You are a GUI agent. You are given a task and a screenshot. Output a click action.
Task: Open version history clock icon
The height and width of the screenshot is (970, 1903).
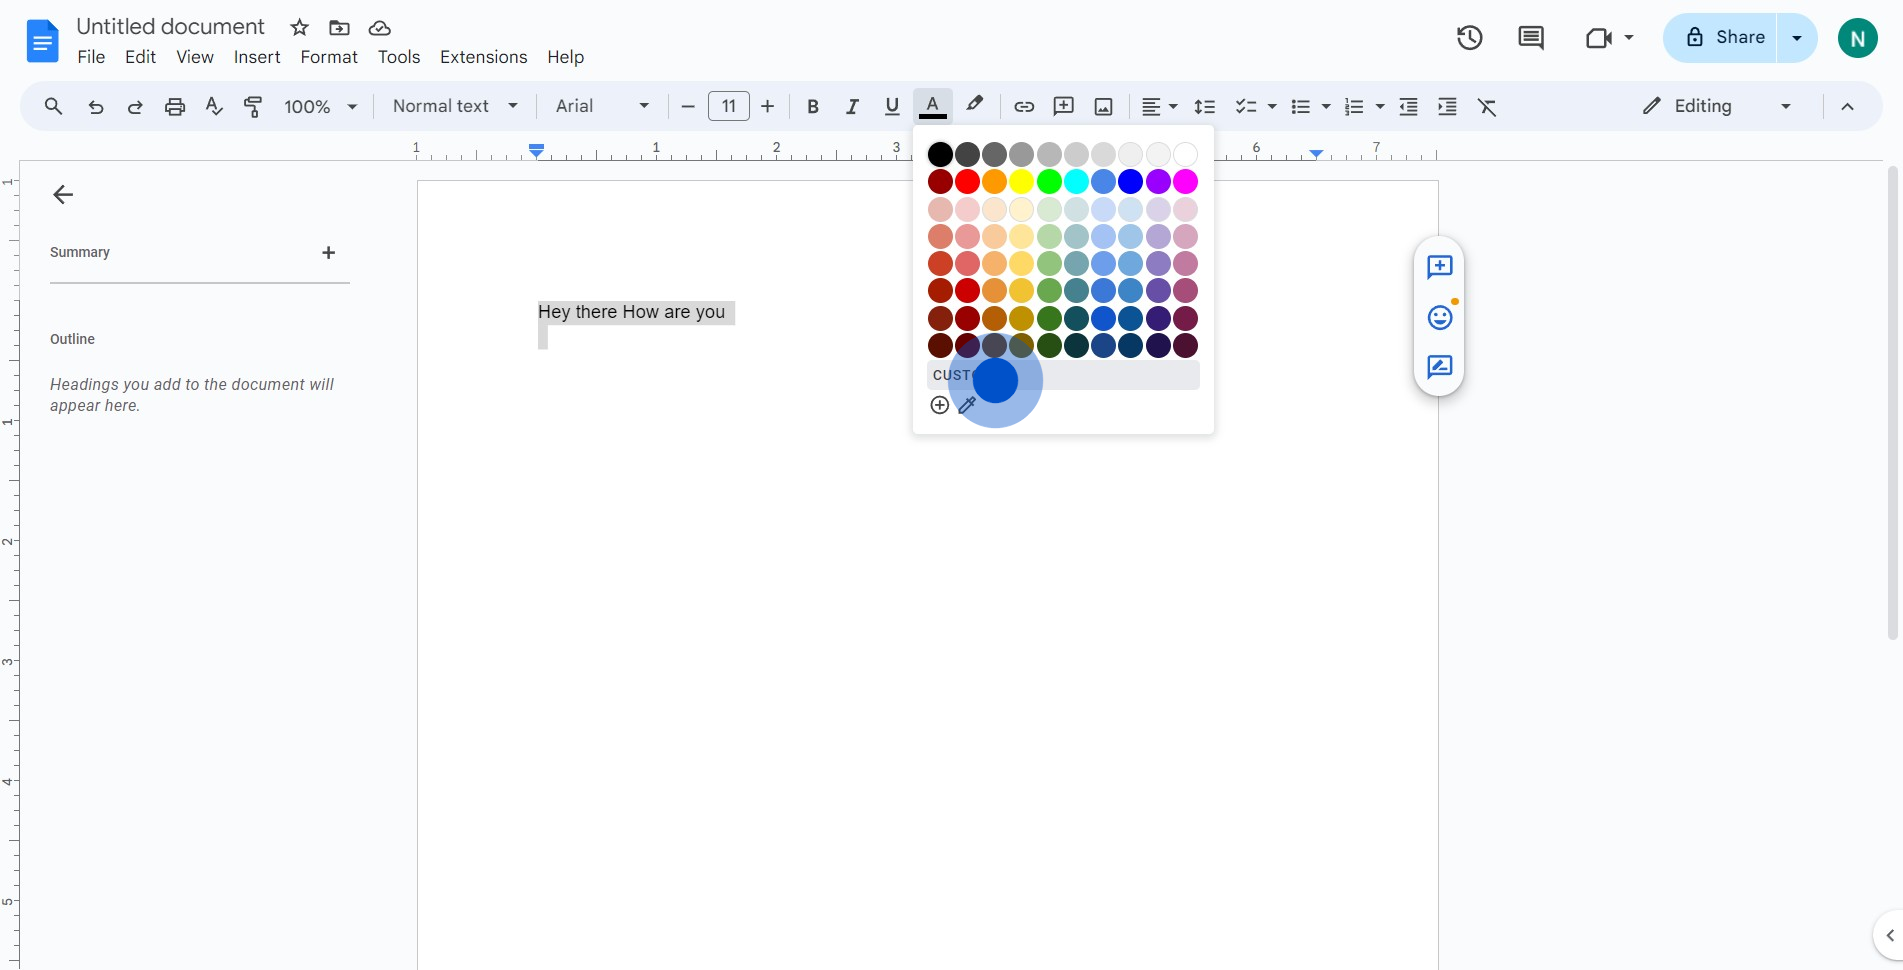tap(1469, 38)
